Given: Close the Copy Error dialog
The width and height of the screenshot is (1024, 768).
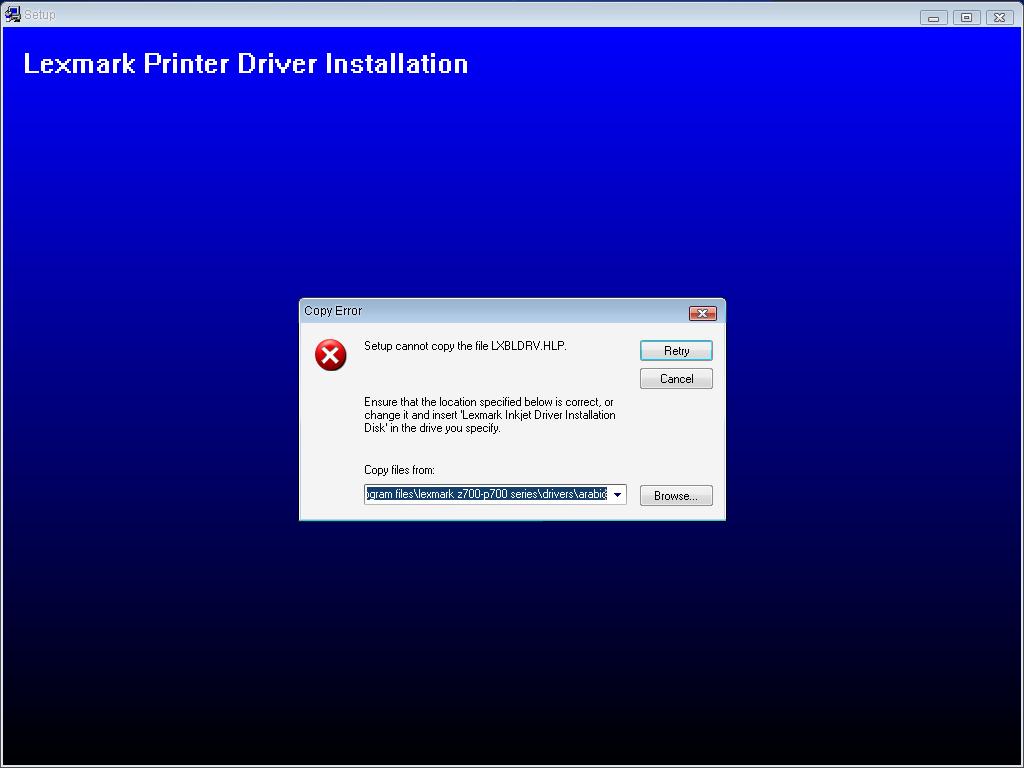Looking at the screenshot, I should (703, 313).
